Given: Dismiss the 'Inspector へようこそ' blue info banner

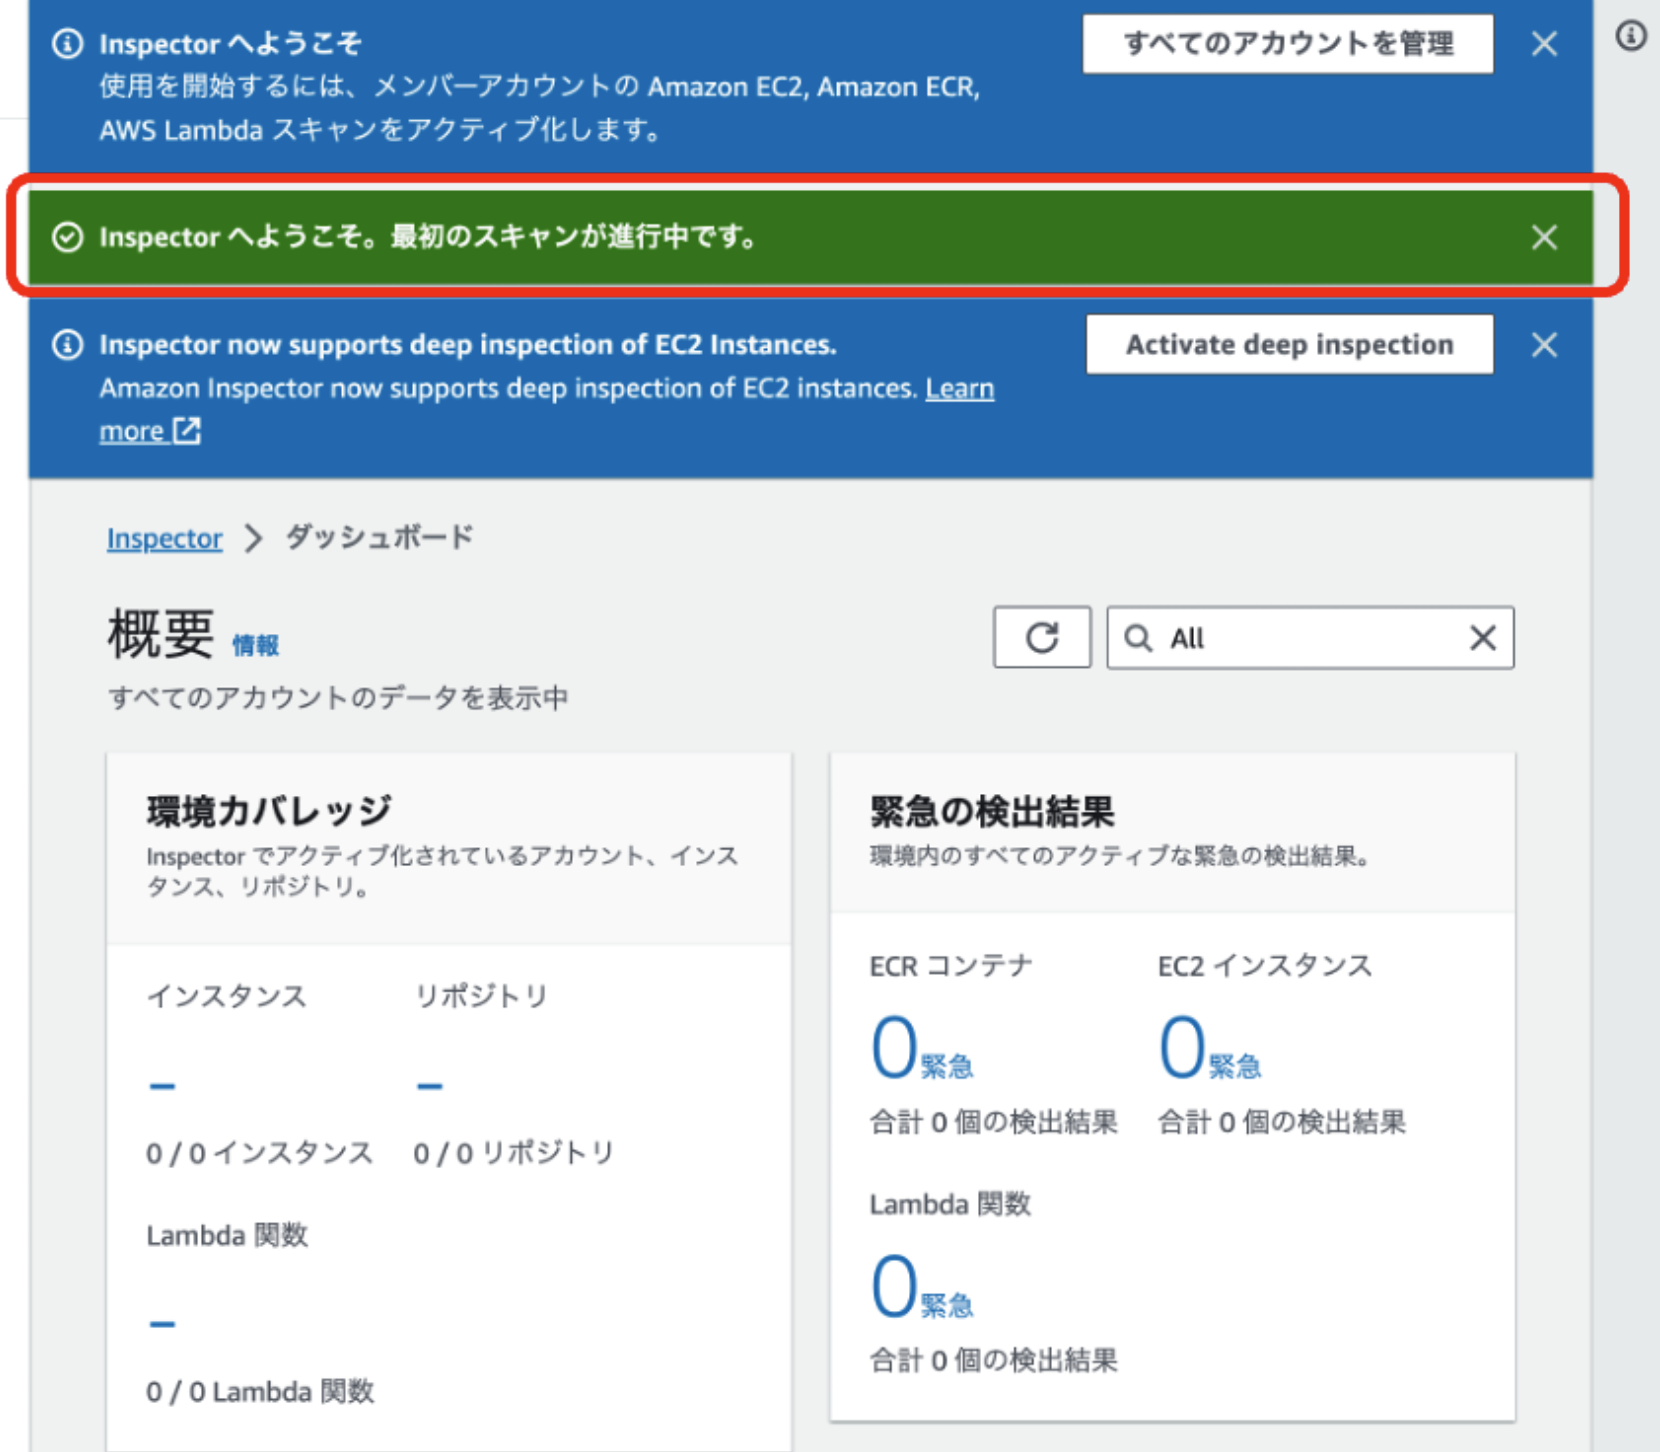Looking at the screenshot, I should click(x=1544, y=44).
